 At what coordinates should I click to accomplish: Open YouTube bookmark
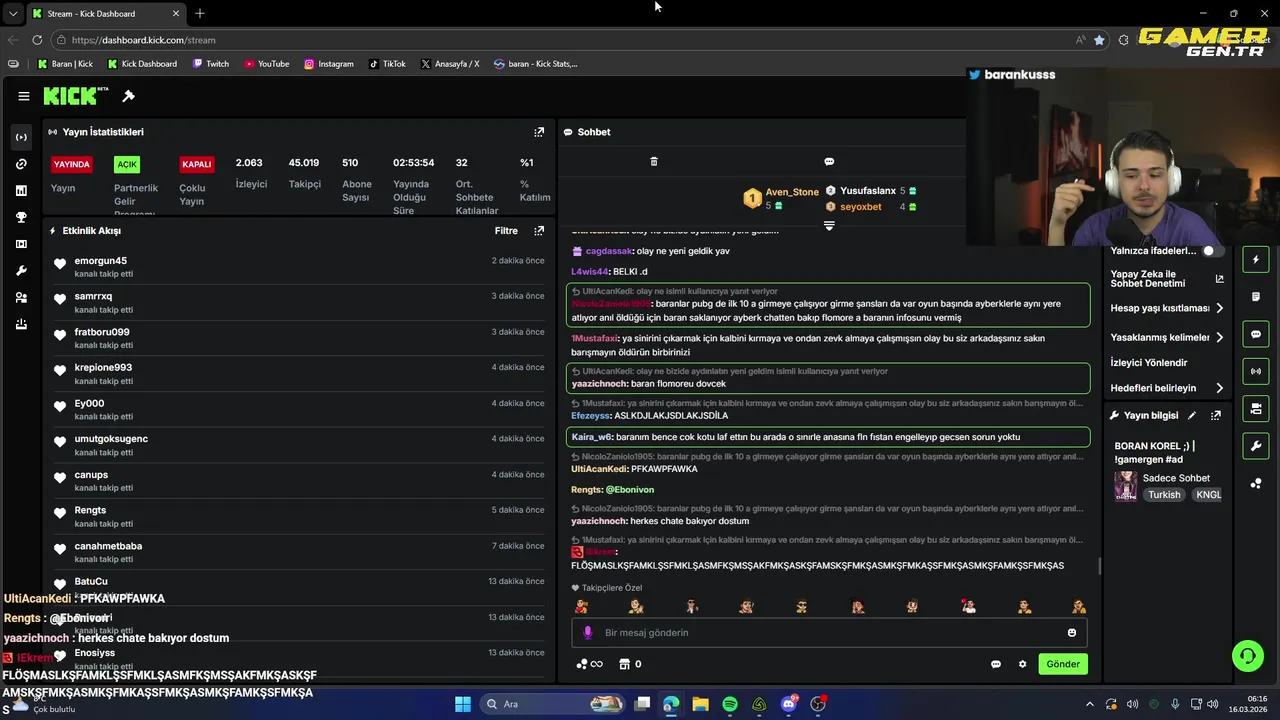(x=267, y=64)
